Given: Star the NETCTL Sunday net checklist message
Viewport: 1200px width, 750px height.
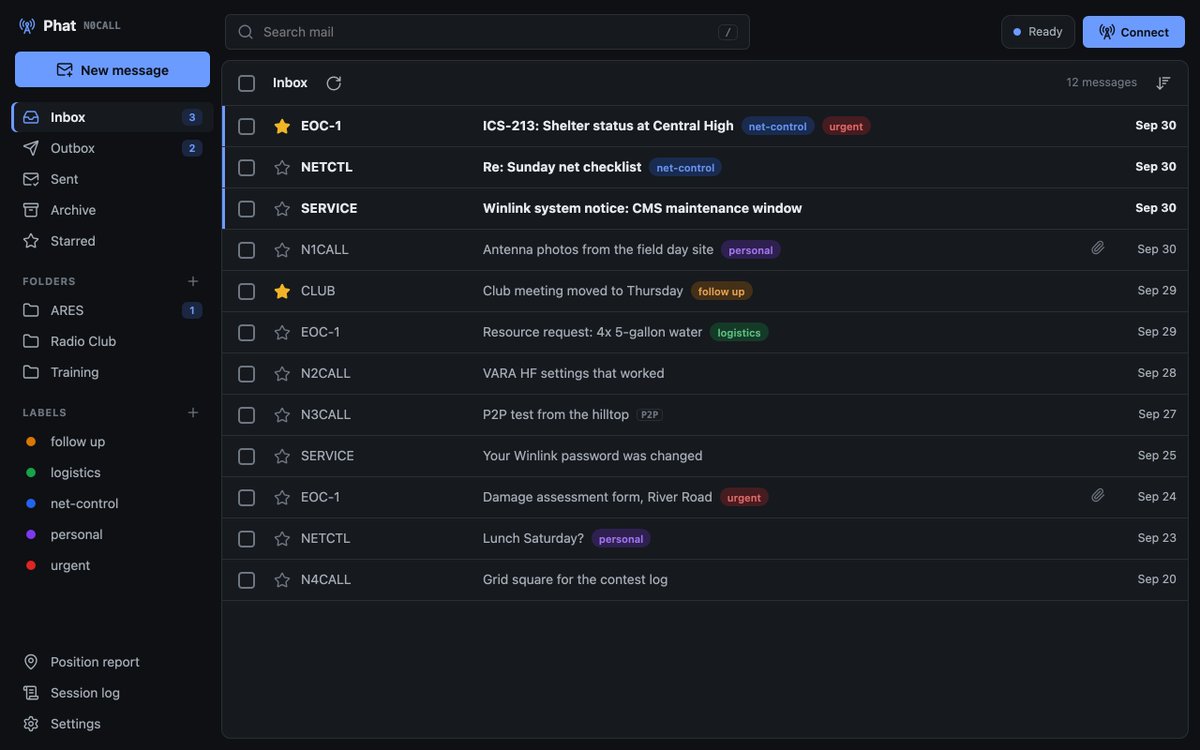Looking at the screenshot, I should click(282, 167).
